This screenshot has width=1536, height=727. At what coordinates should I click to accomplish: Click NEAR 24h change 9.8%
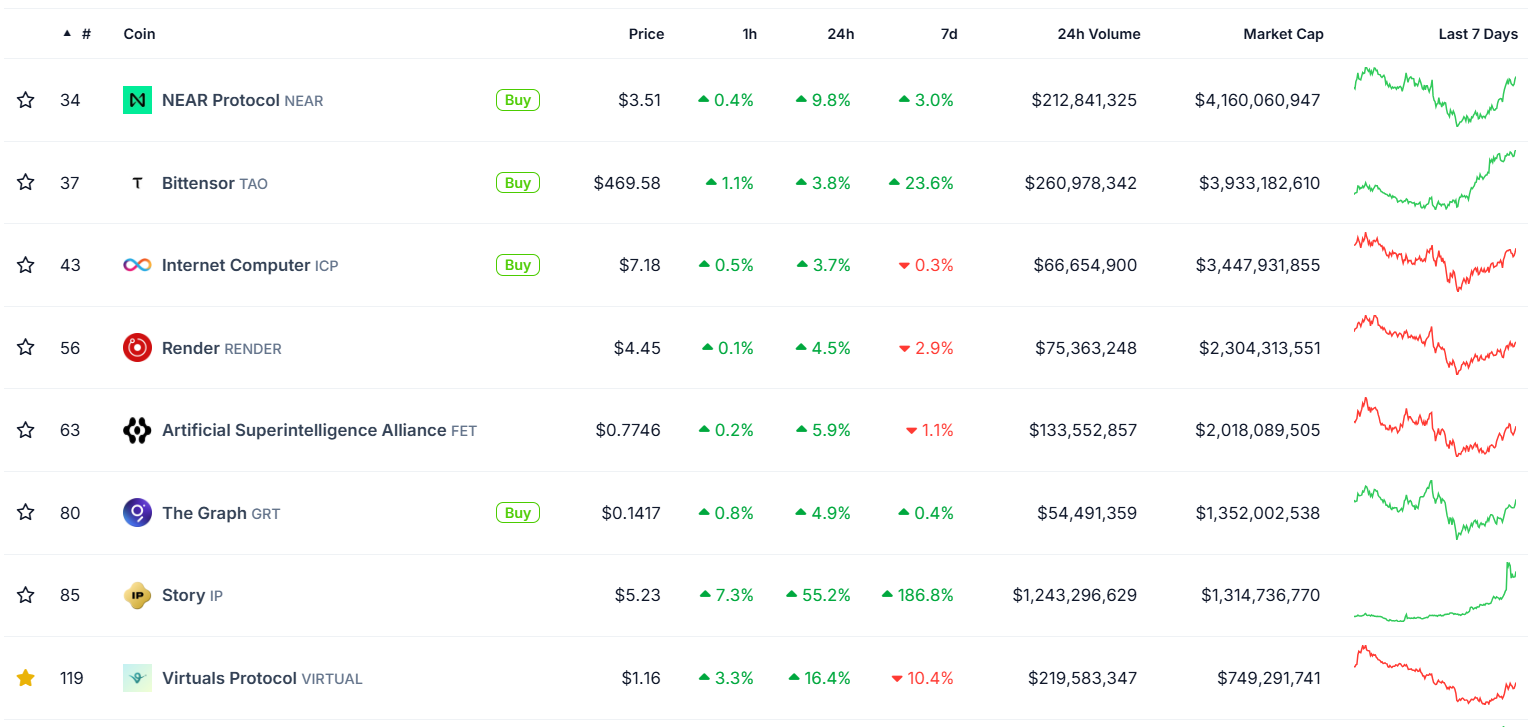coord(823,100)
